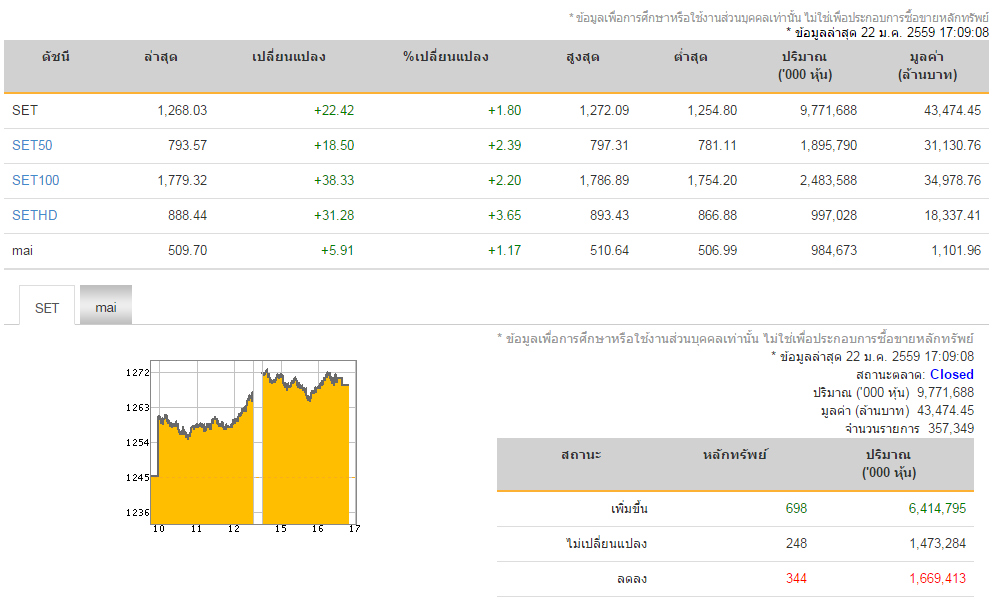Select mai change +5.91

pos(337,250)
